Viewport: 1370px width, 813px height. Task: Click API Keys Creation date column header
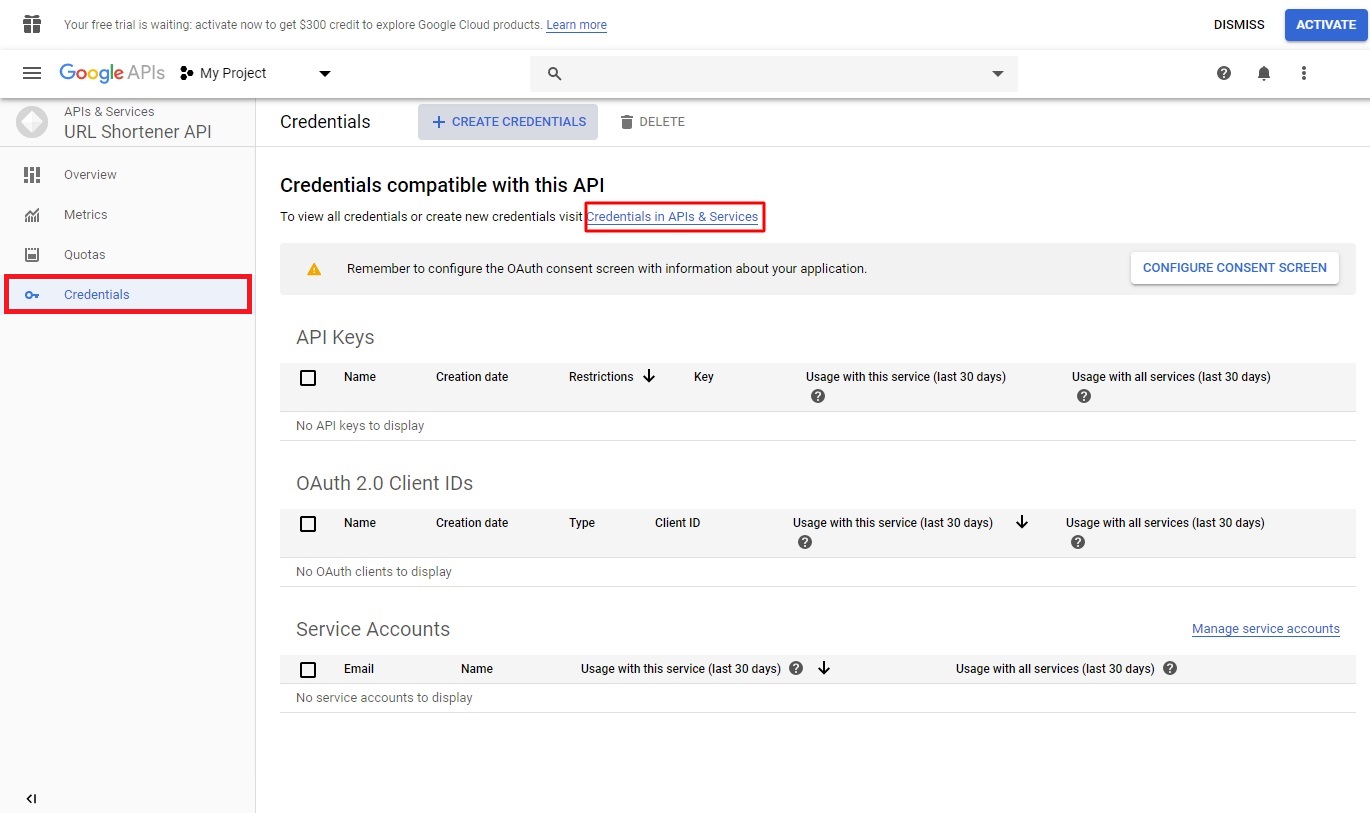click(x=472, y=377)
